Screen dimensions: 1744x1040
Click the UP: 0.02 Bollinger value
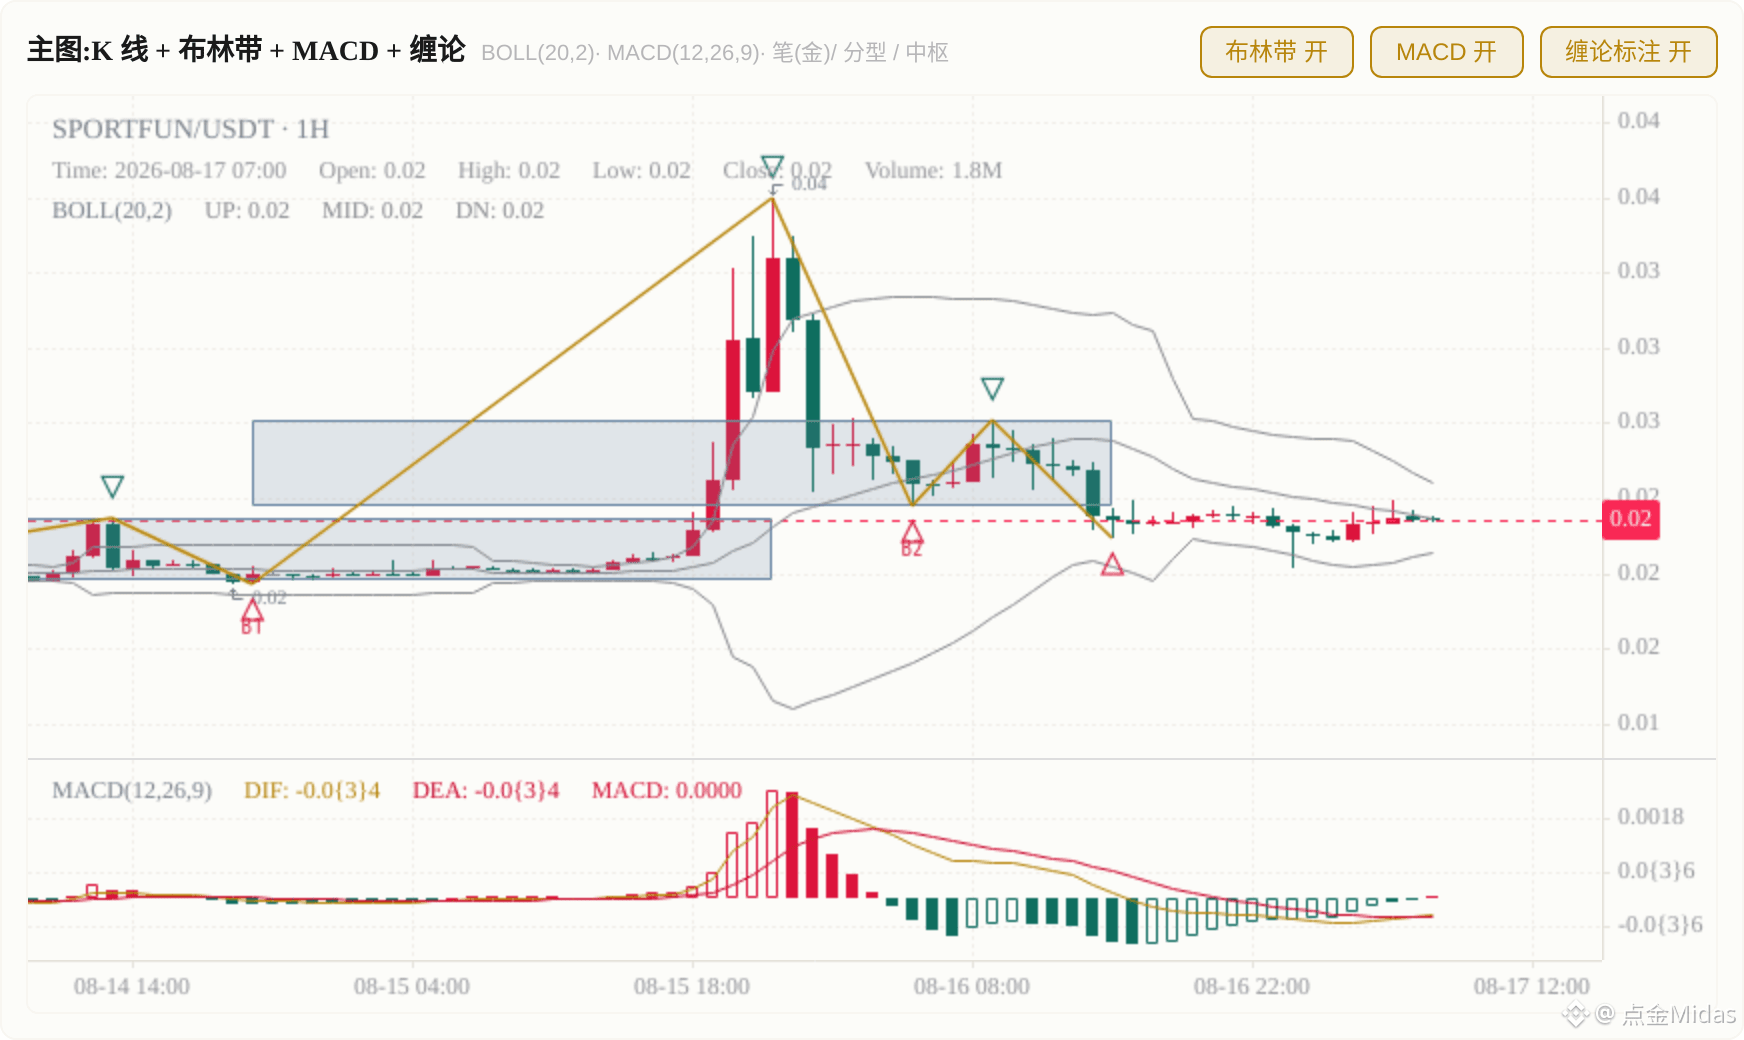[x=247, y=210]
